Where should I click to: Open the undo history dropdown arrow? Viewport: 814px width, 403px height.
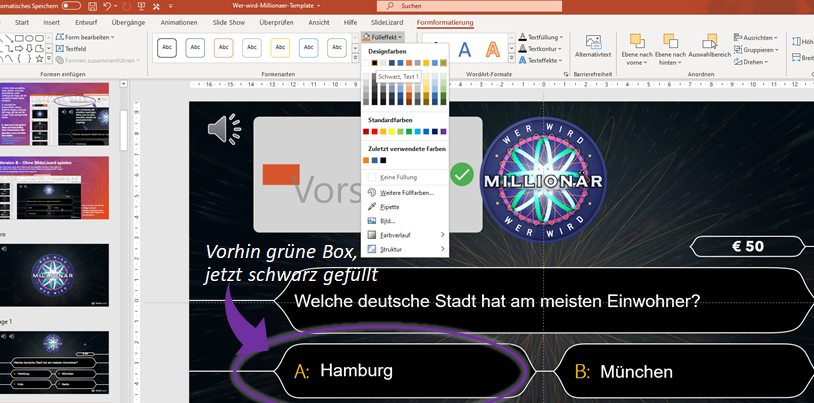tap(115, 6)
